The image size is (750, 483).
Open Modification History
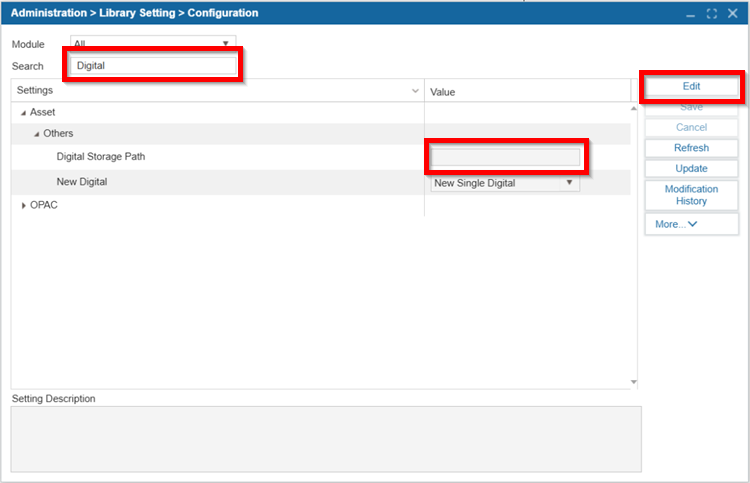coord(691,195)
